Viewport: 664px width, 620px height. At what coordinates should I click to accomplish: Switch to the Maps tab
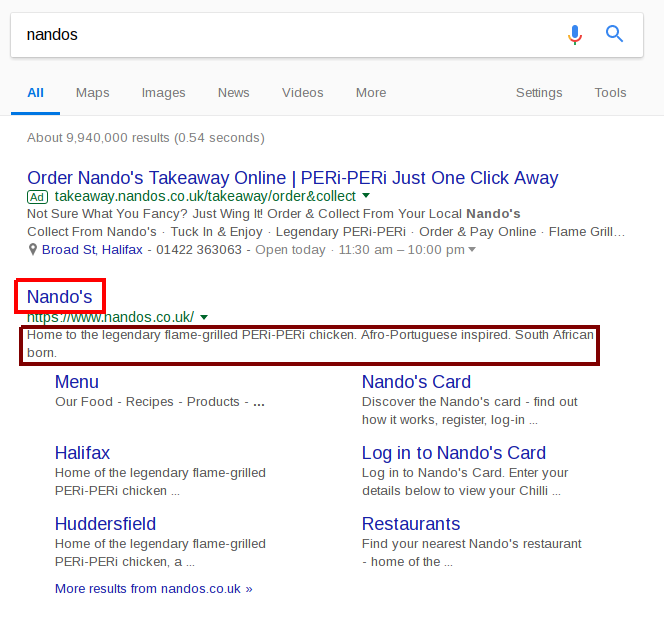(x=92, y=93)
